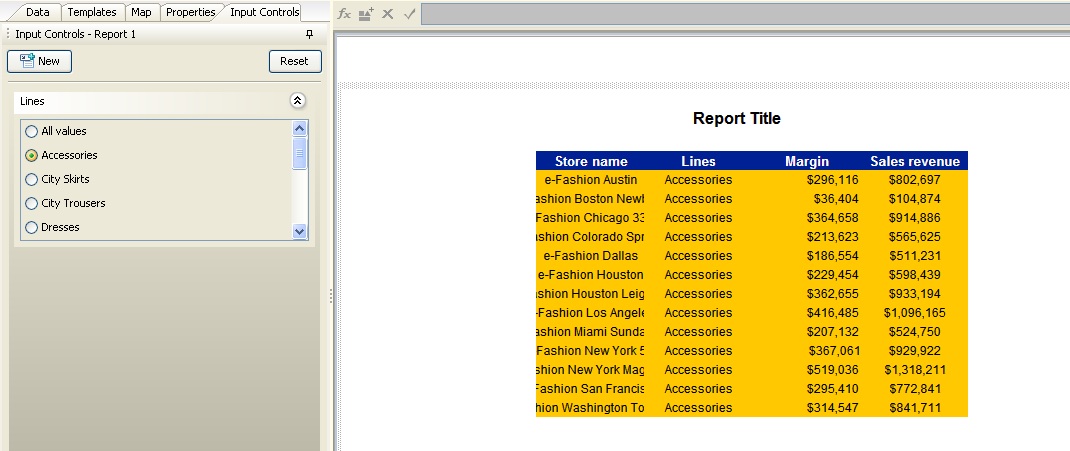Image resolution: width=1070 pixels, height=451 pixels.
Task: Select the Lines column header
Action: [x=698, y=162]
